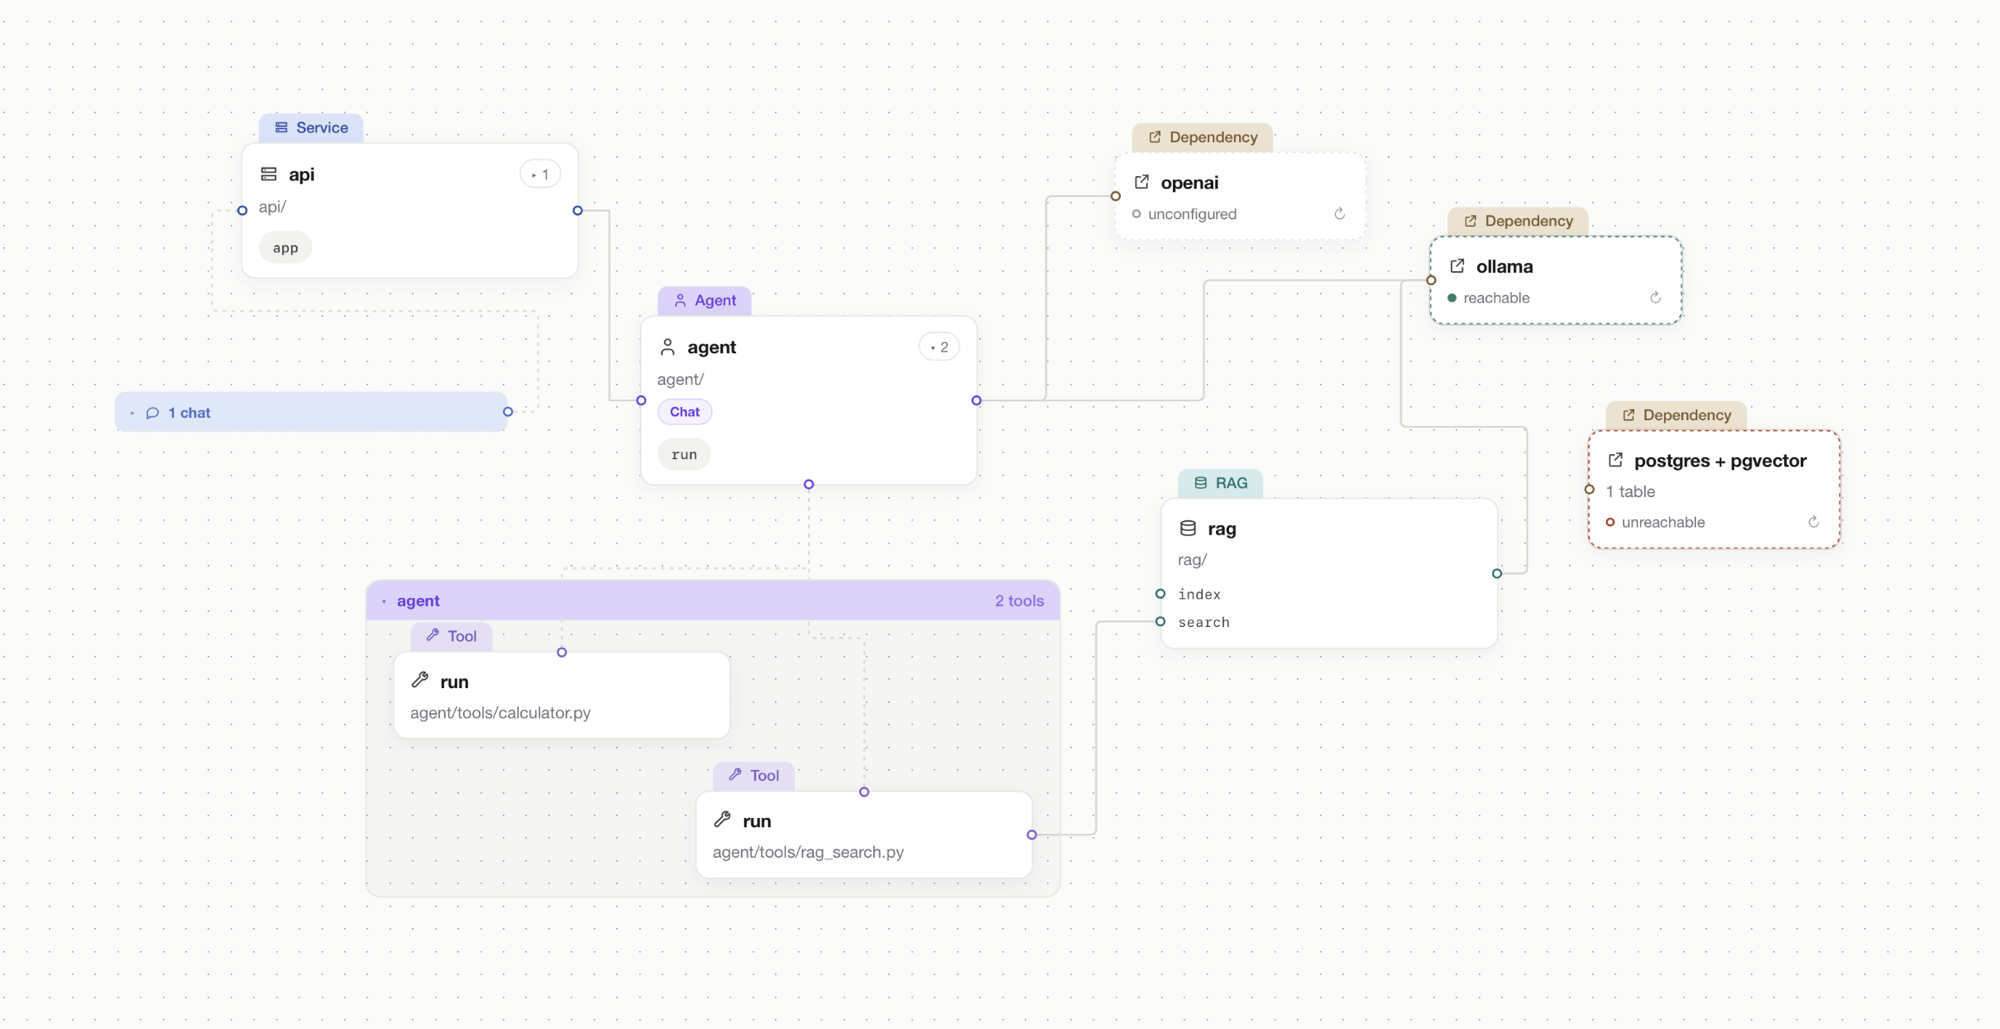Image resolution: width=2000 pixels, height=1029 pixels.
Task: Select the Dependency tag above postgres + pgvector
Action: (1676, 415)
